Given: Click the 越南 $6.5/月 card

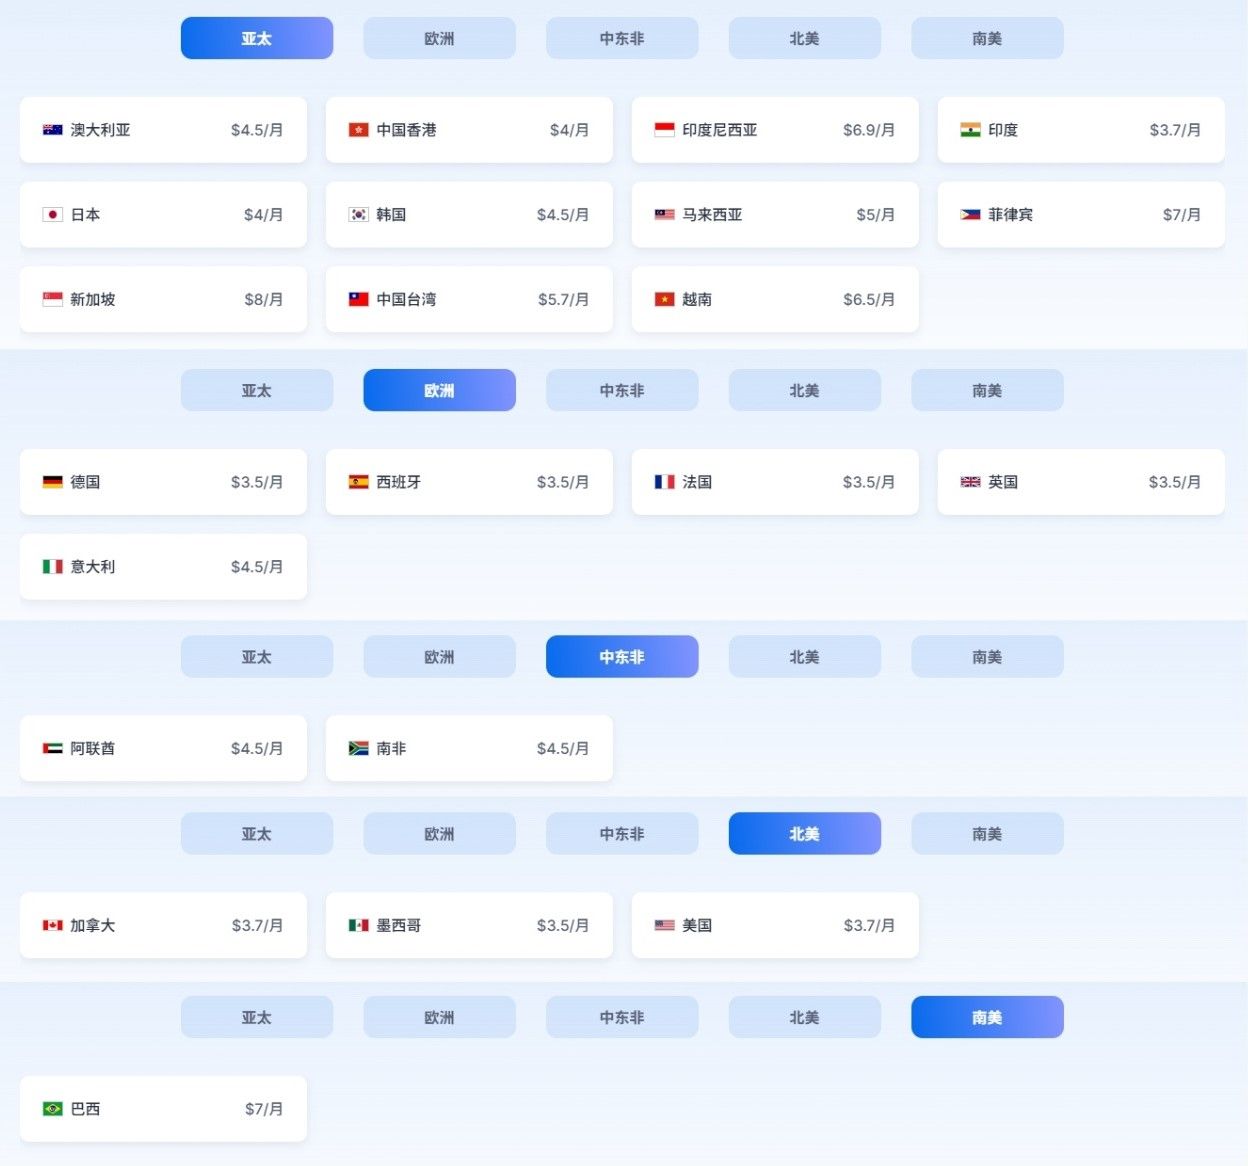Looking at the screenshot, I should click(x=775, y=299).
